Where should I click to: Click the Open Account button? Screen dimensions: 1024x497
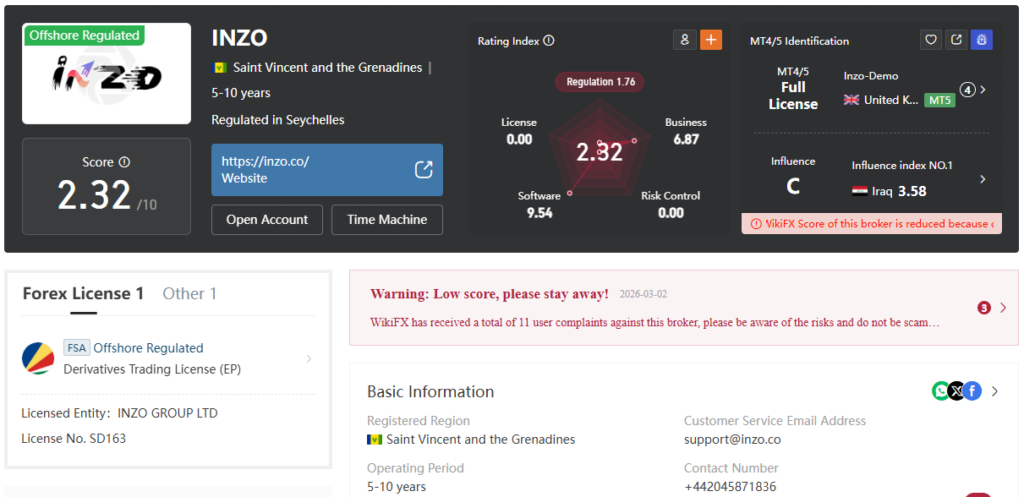[x=267, y=220]
